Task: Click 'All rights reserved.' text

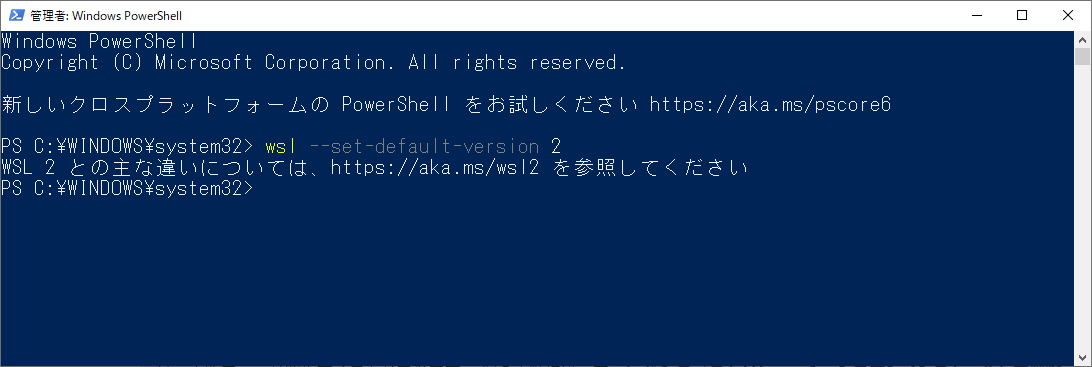Action: [517, 63]
